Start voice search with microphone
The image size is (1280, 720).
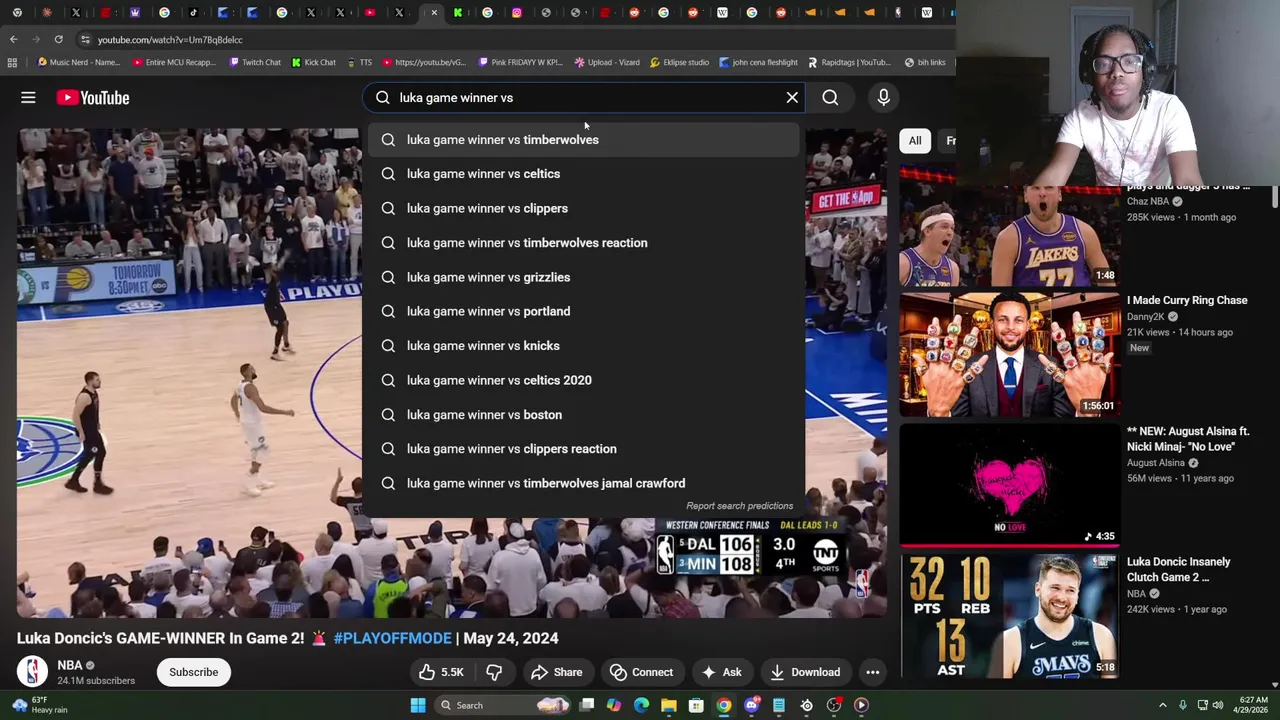pyautogui.click(x=883, y=98)
